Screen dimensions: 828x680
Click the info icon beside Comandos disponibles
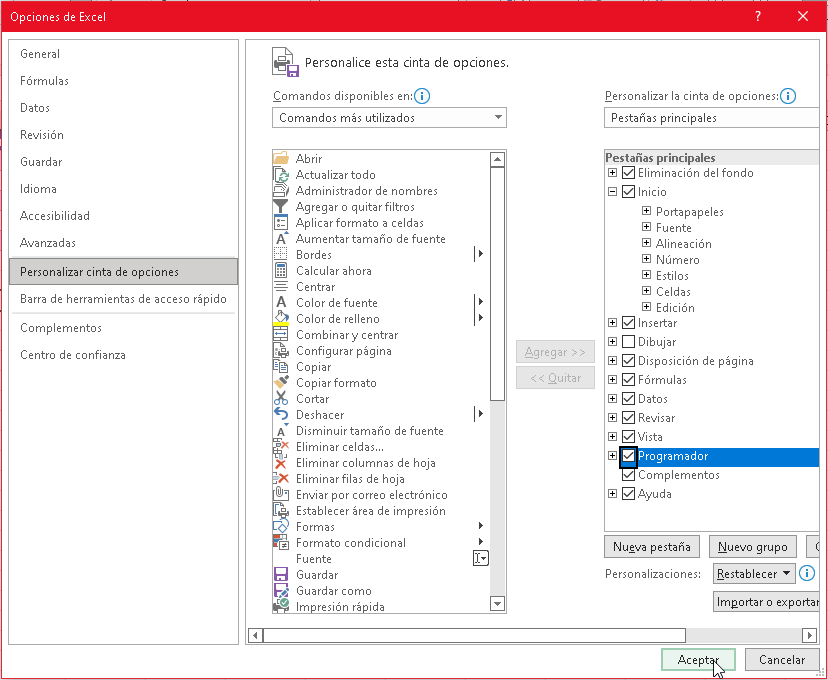[422, 96]
